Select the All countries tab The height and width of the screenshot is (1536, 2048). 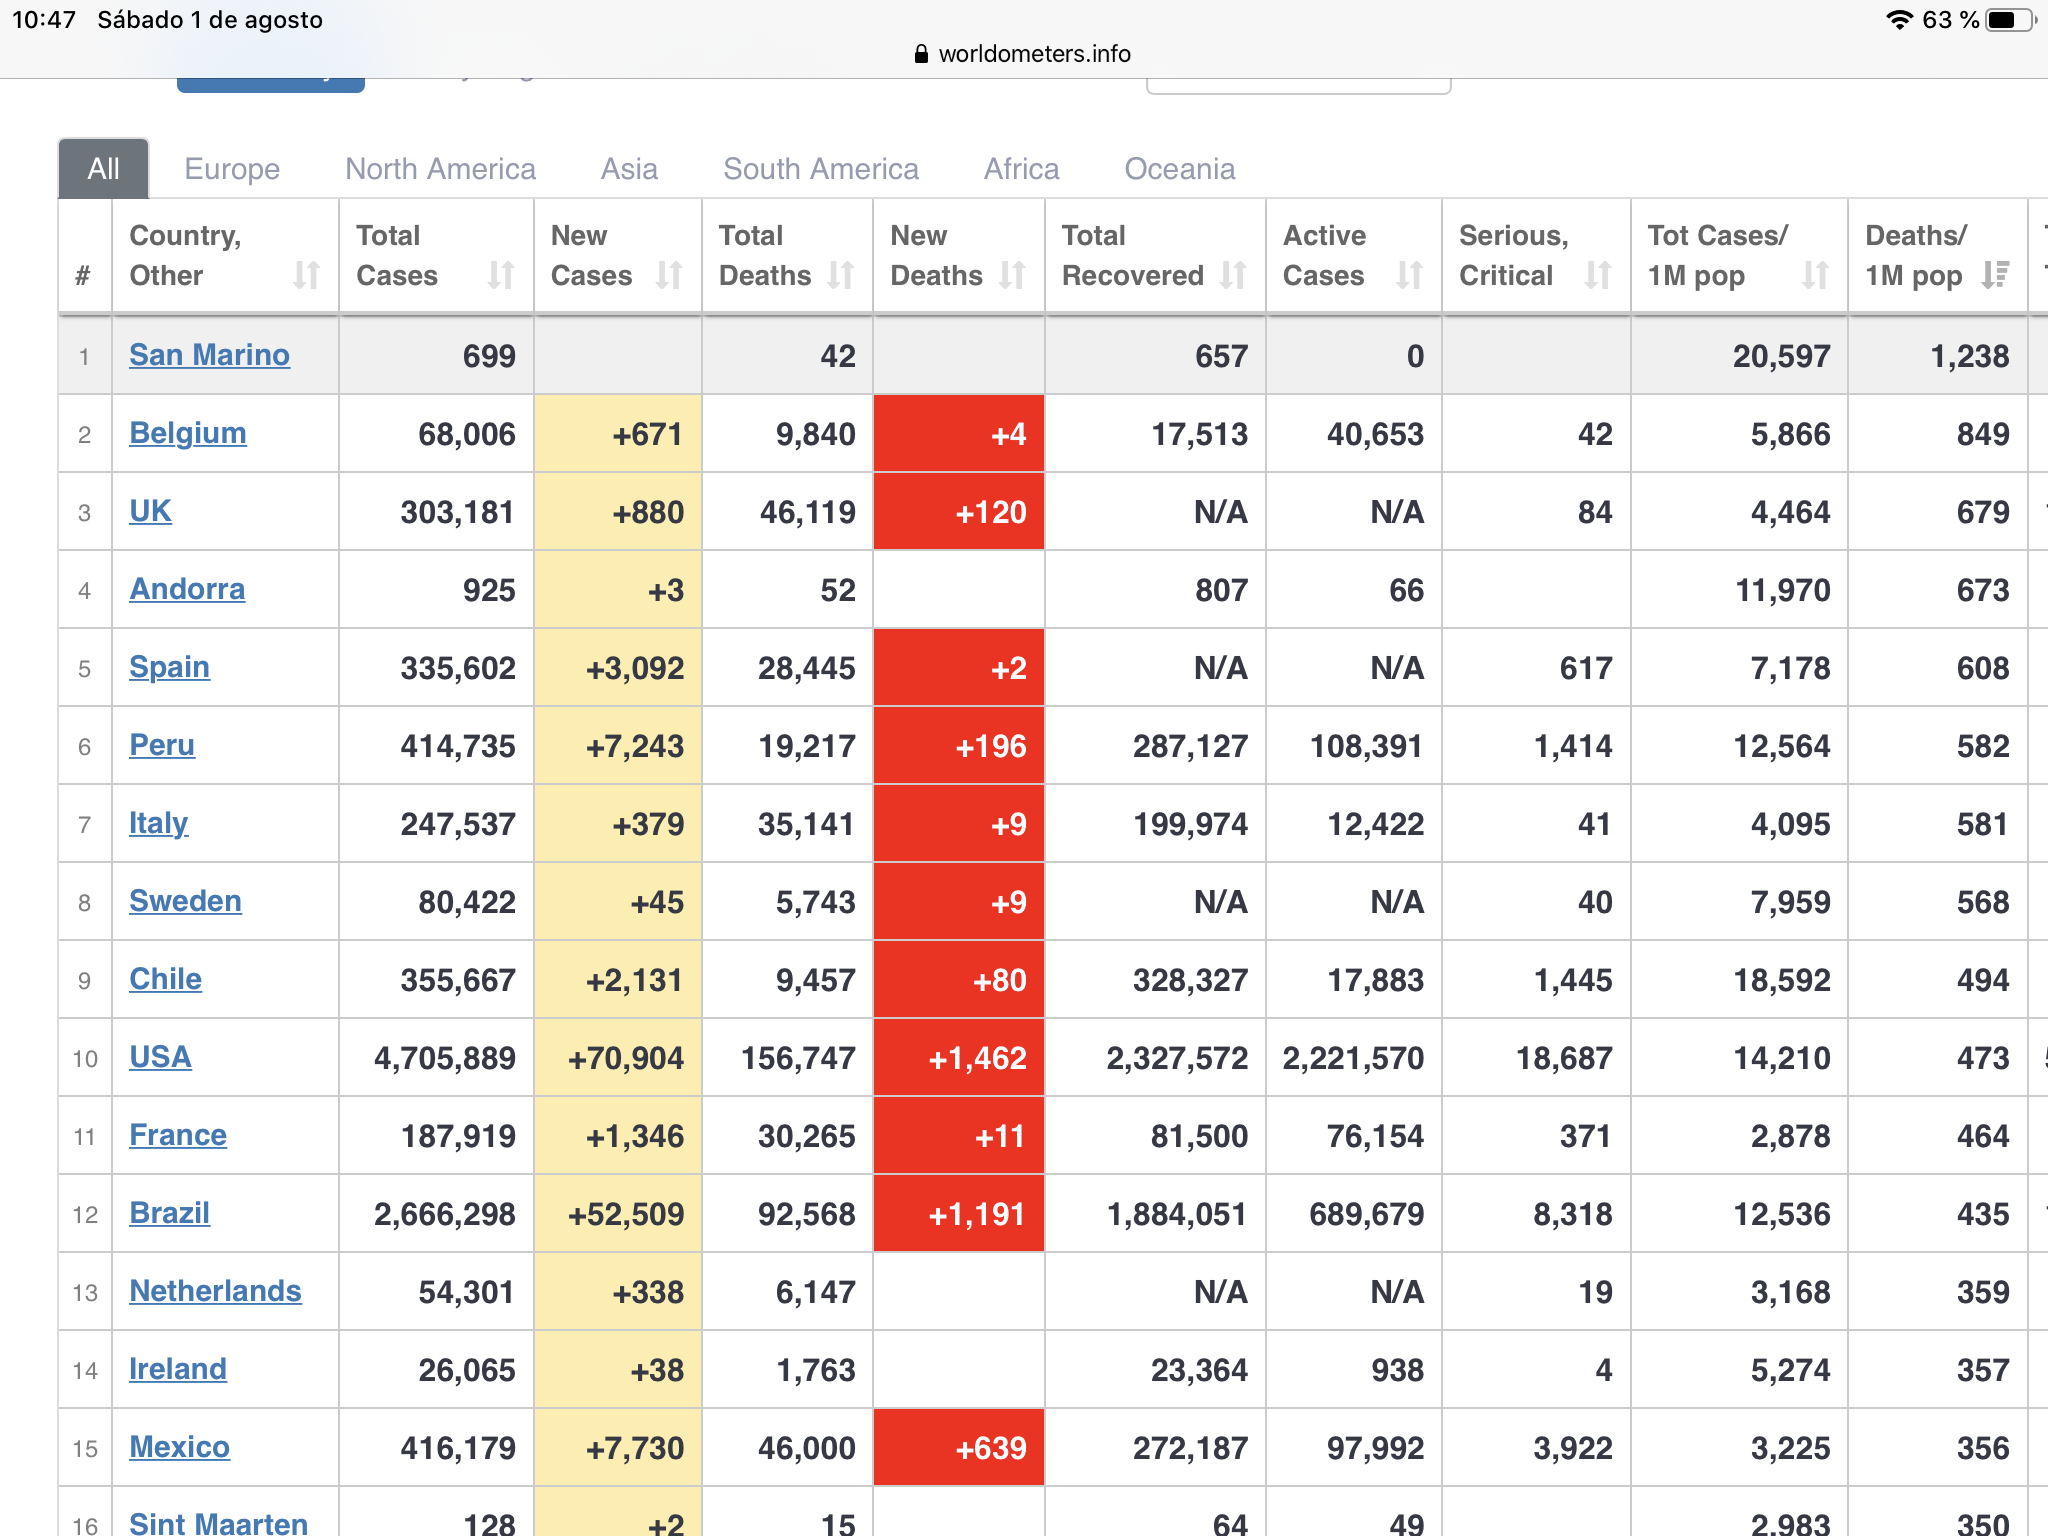(104, 169)
